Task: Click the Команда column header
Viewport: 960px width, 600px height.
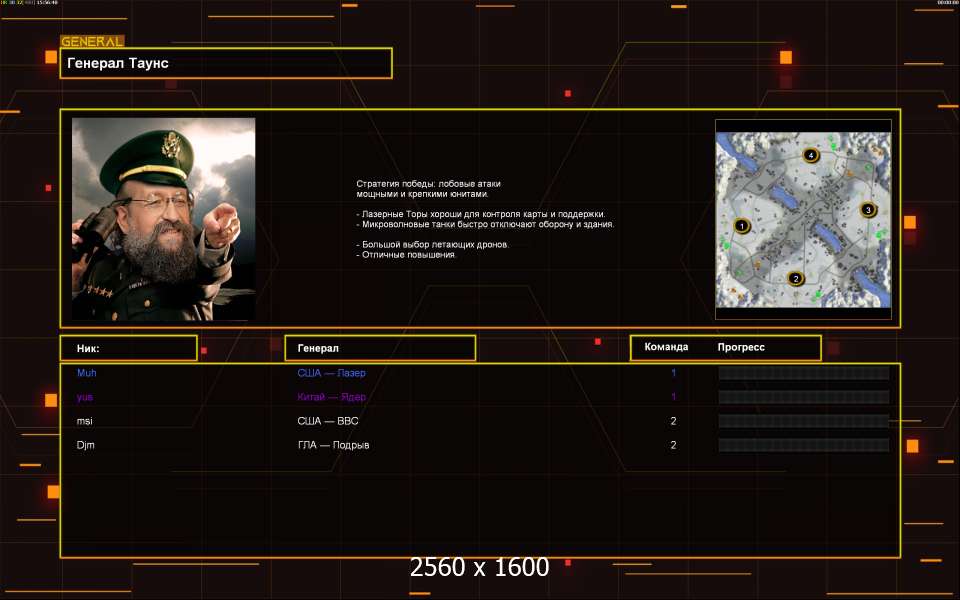Action: pos(666,347)
